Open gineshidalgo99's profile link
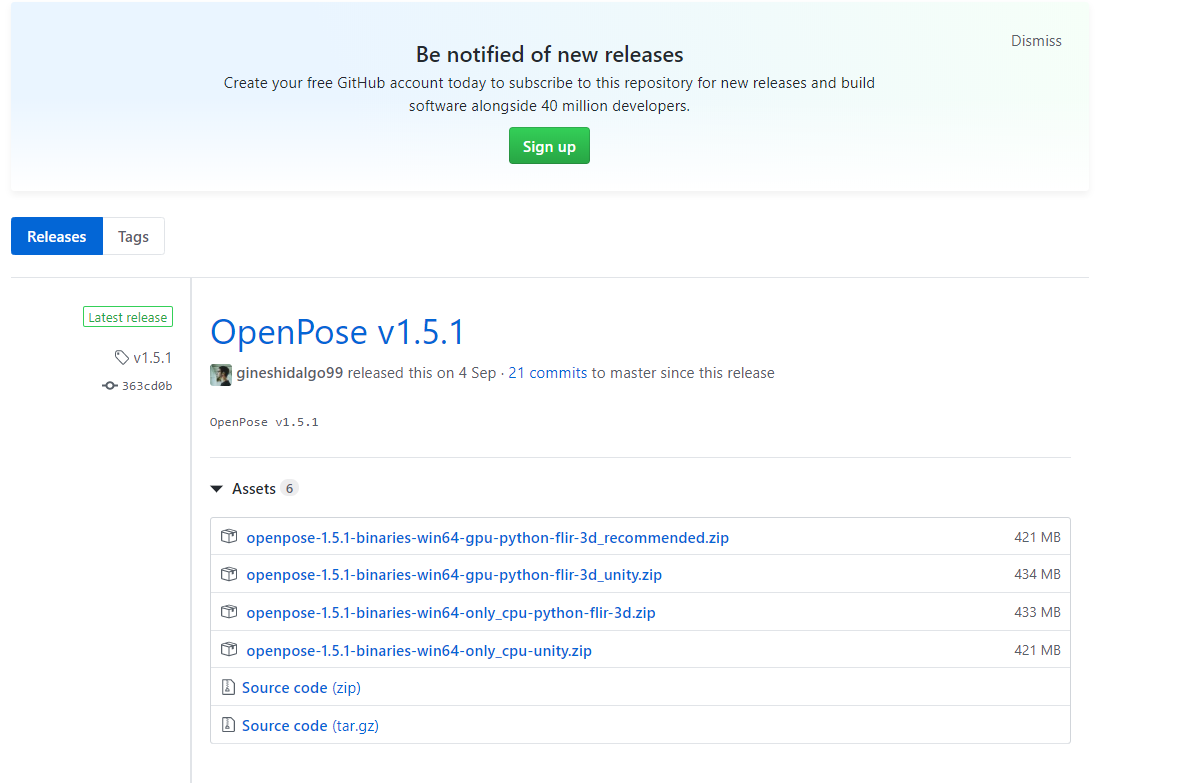The width and height of the screenshot is (1188, 783). pos(289,373)
